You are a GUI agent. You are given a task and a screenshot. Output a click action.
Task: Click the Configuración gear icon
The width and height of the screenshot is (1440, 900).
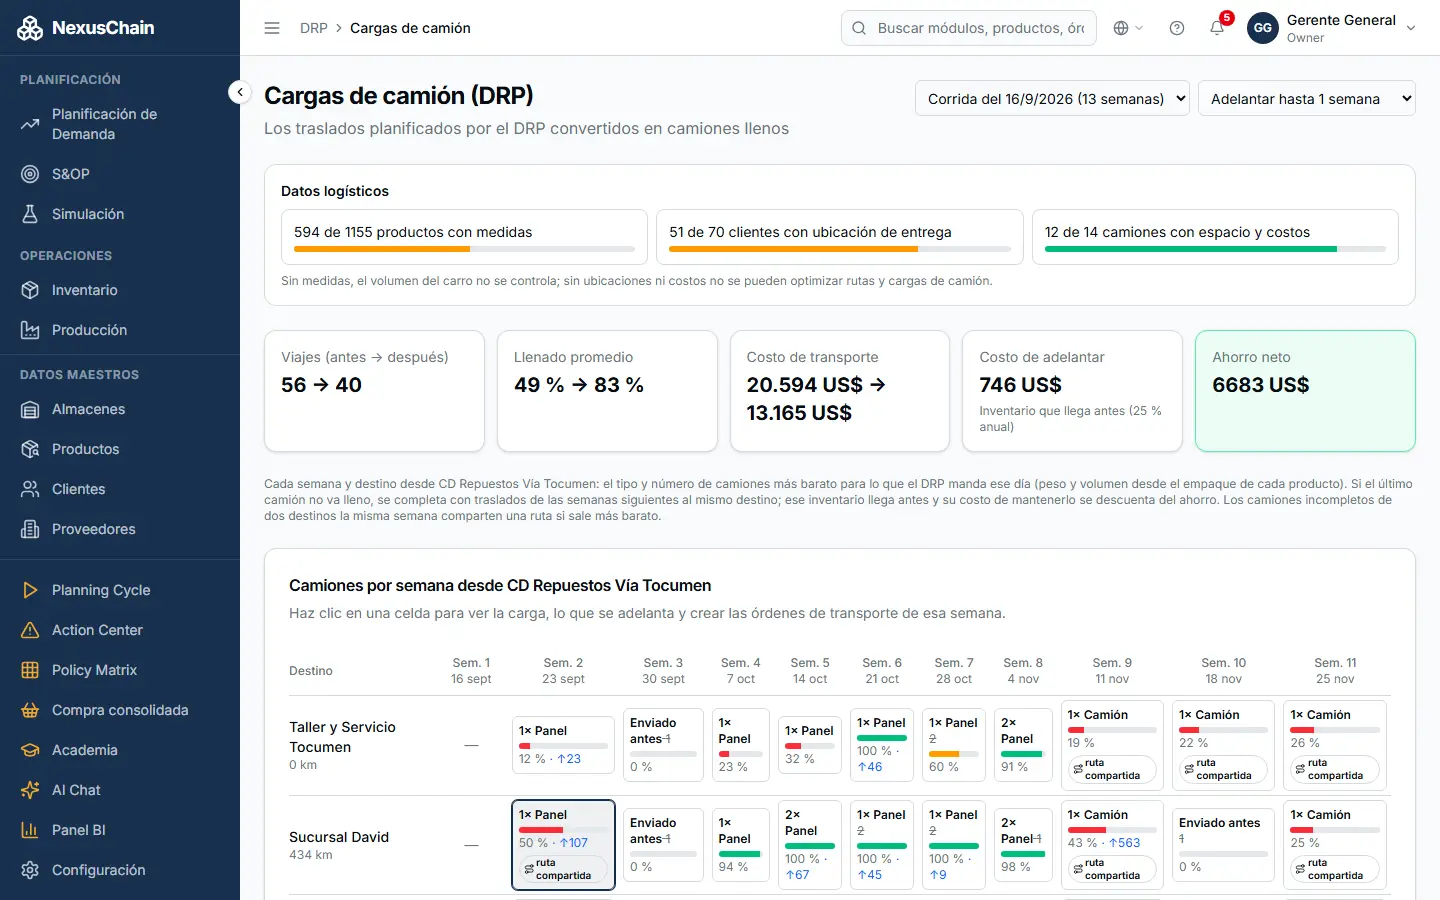click(30, 870)
